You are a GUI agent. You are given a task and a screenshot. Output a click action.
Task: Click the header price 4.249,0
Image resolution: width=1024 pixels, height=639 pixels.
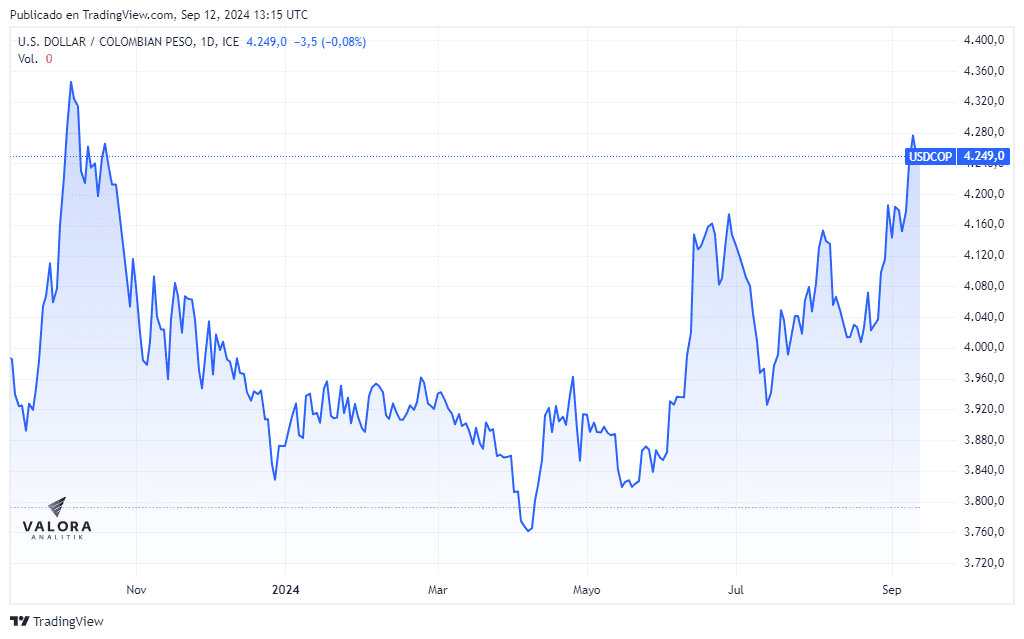click(266, 42)
